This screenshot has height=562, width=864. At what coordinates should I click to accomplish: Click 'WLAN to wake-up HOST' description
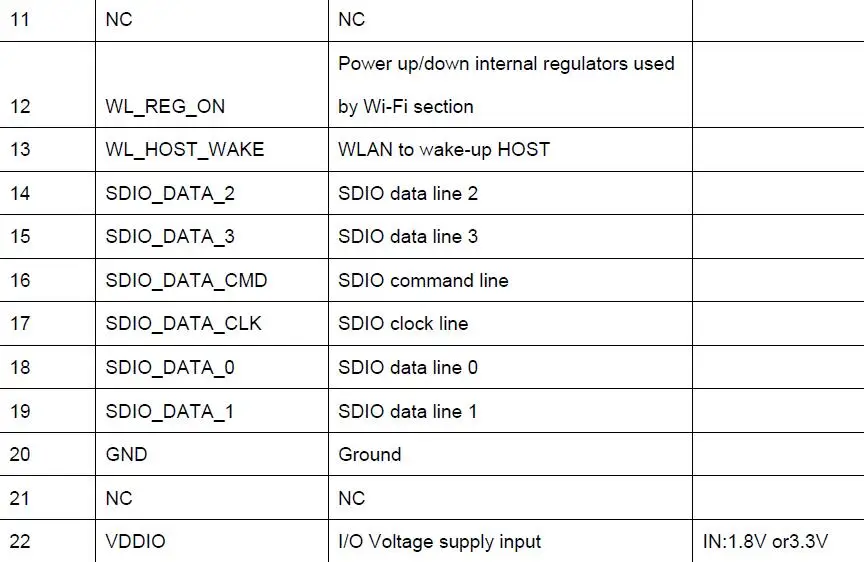[x=444, y=150]
